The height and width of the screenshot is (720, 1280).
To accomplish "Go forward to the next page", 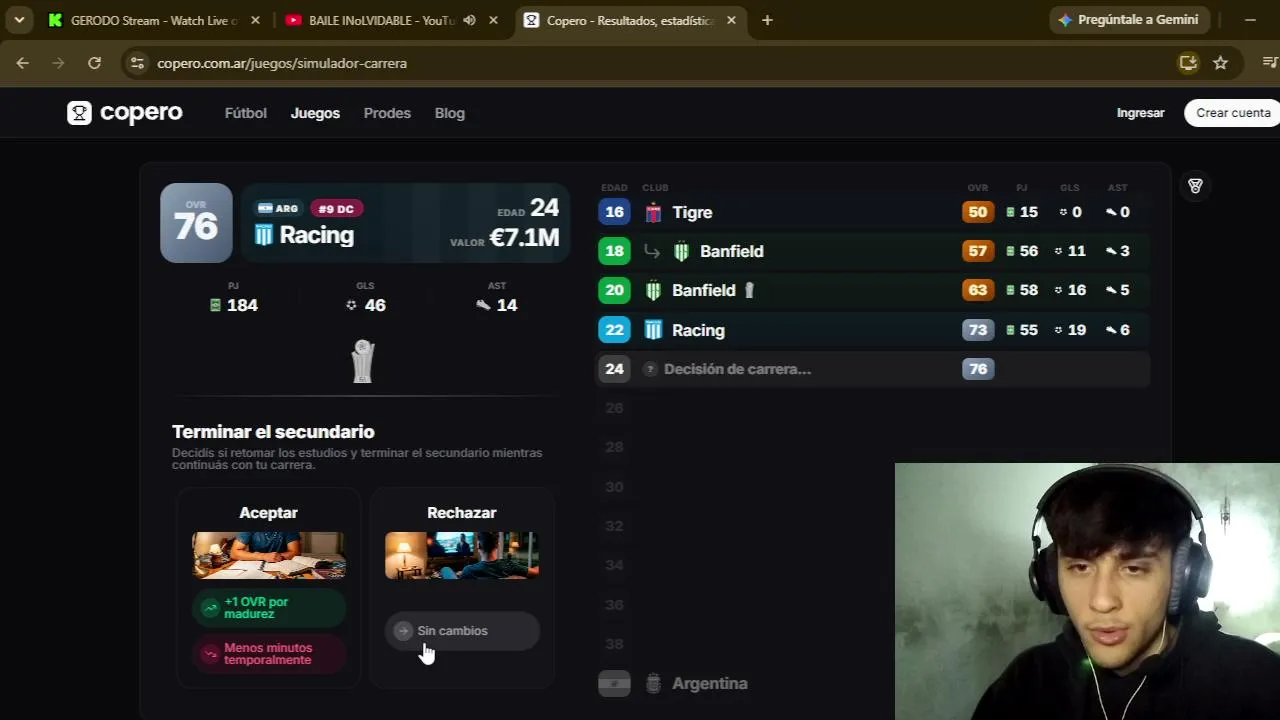I will pyautogui.click(x=58, y=63).
